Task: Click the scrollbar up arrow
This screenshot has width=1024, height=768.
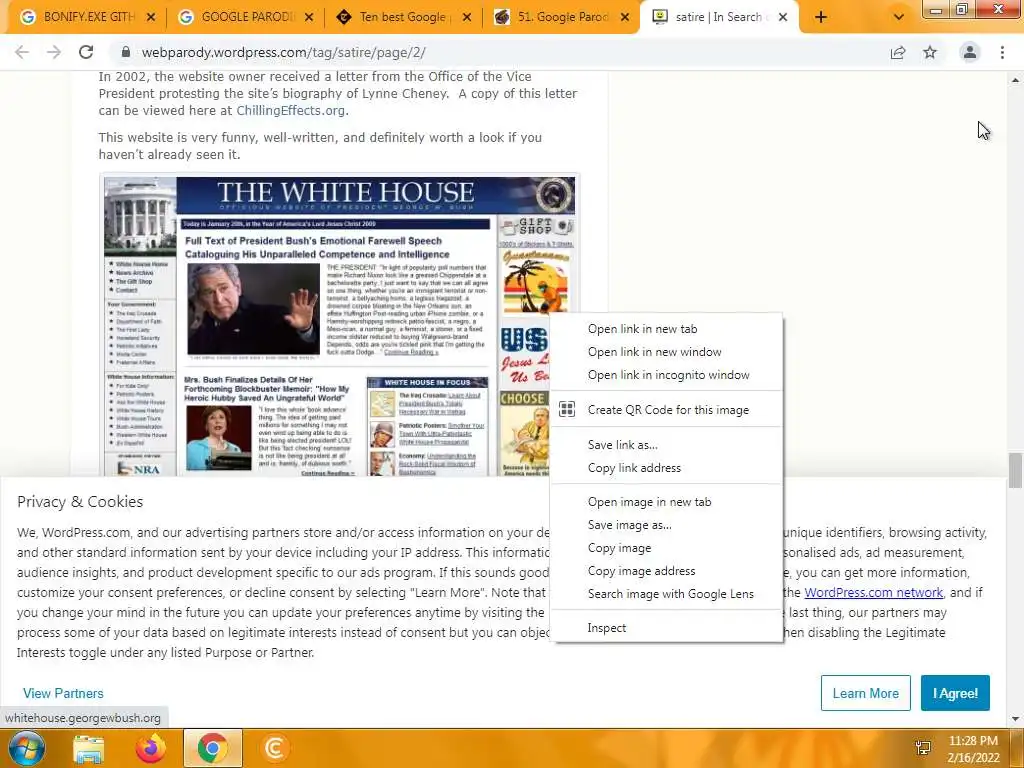Action: (1015, 80)
